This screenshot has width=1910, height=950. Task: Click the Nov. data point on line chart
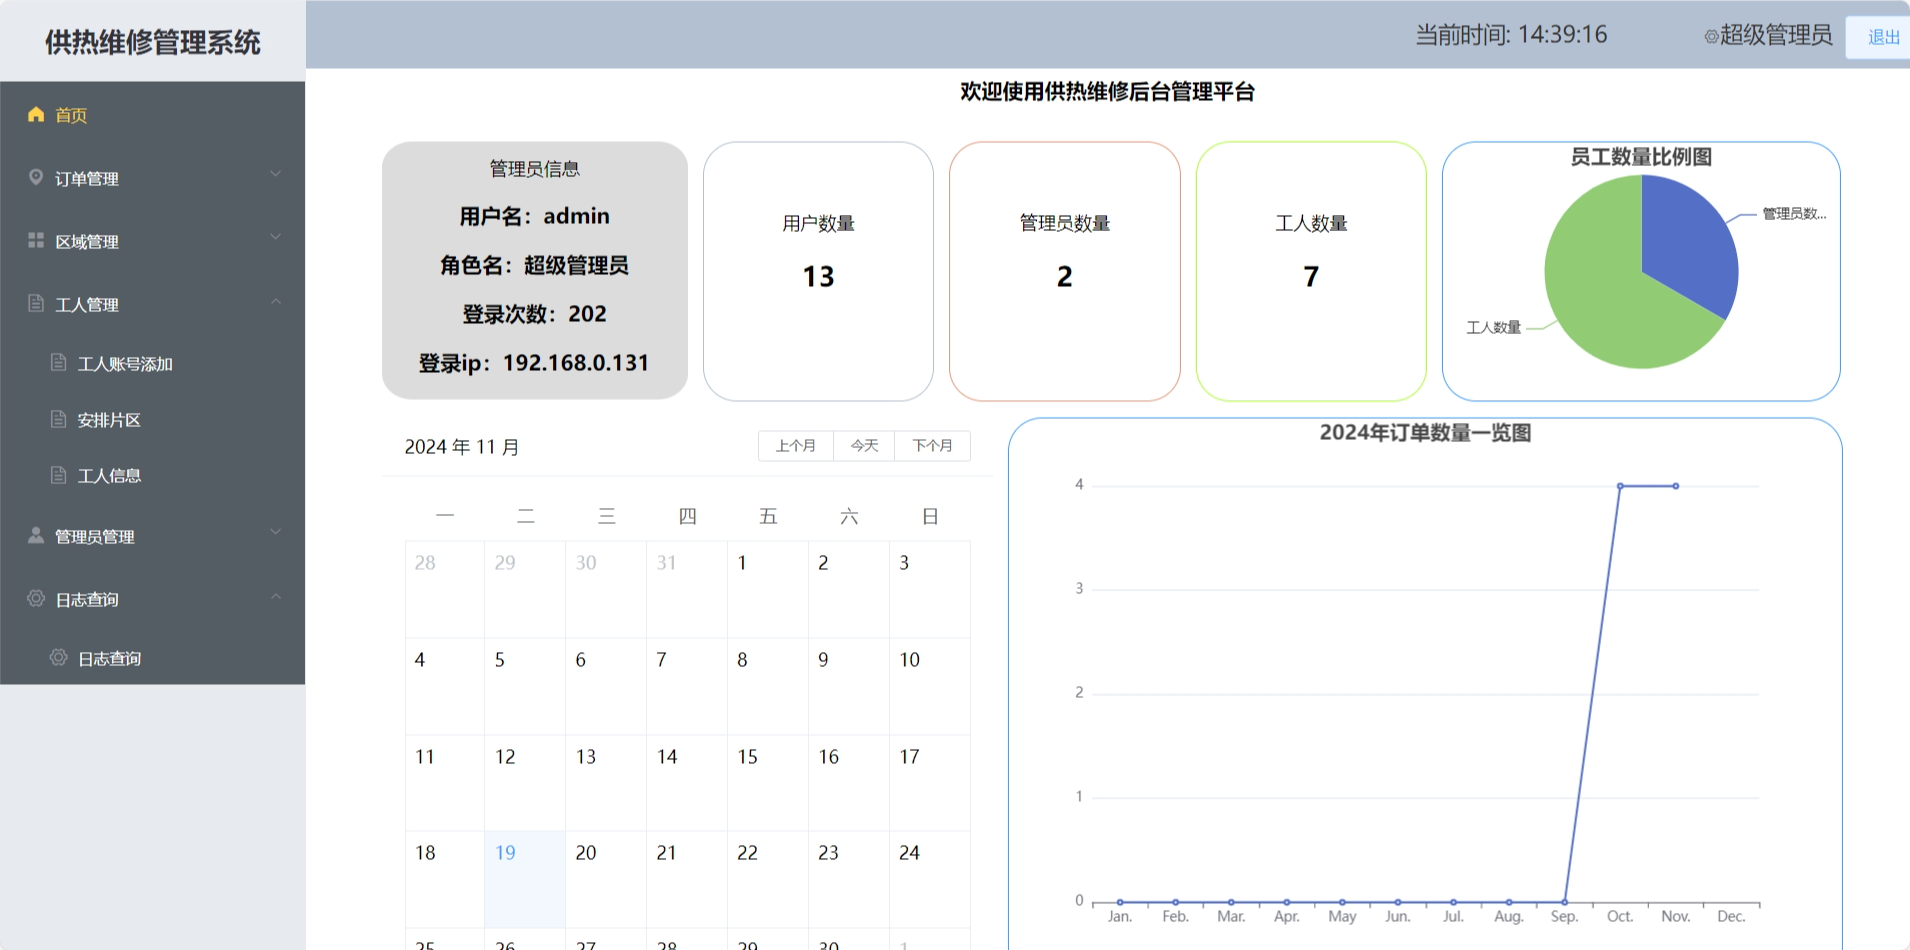coord(1676,486)
